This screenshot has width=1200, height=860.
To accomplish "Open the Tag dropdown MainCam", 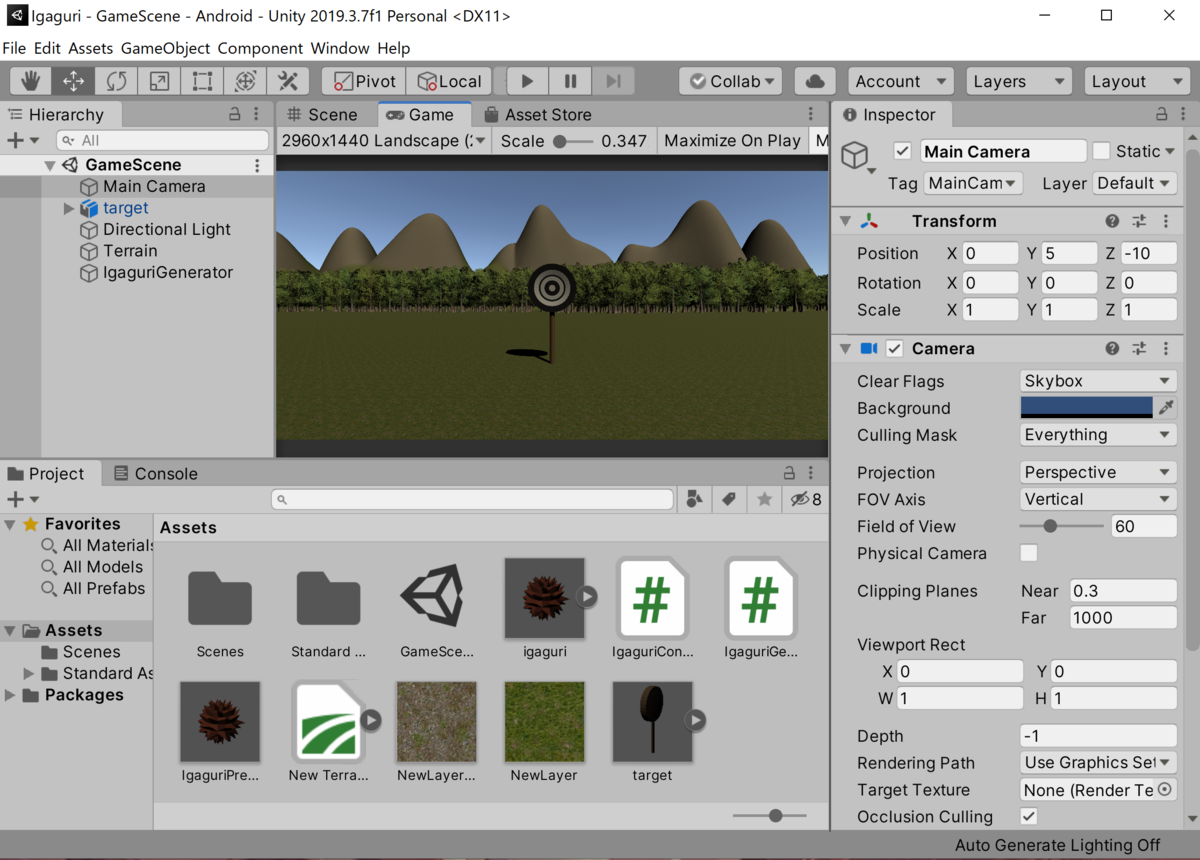I will (x=972, y=183).
